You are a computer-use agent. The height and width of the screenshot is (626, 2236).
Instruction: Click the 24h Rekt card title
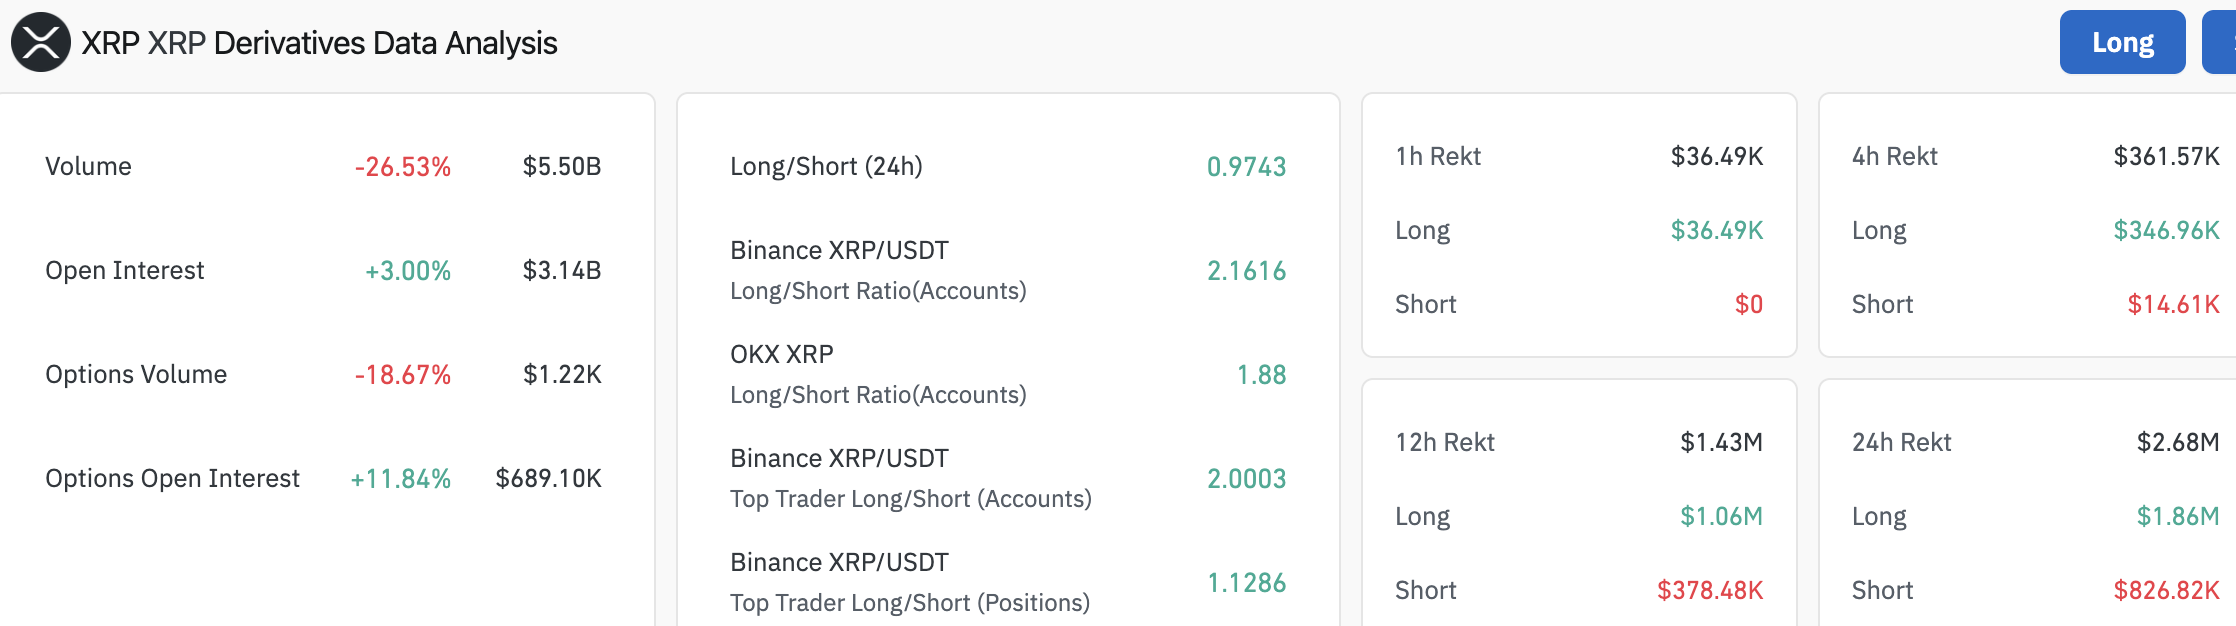pyautogui.click(x=1901, y=442)
